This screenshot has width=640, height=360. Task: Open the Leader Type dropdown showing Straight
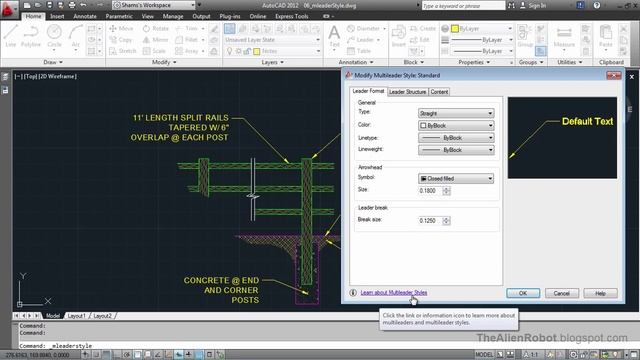click(x=456, y=113)
